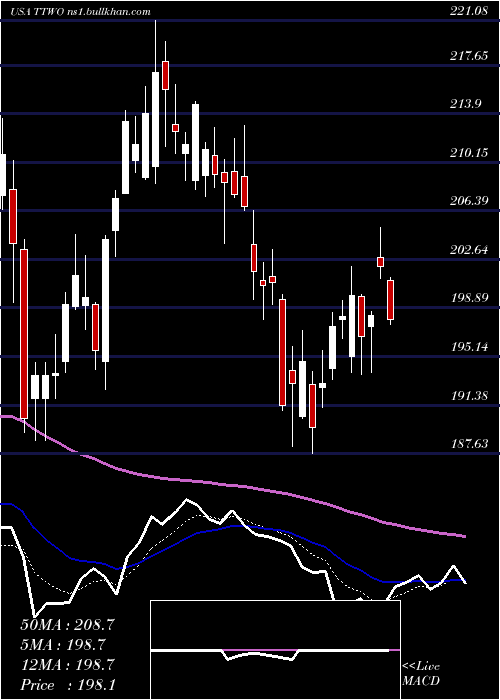Viewport: 500px width, 700px height.
Task: Click the tallest white candle near 217.65
Action: pyautogui.click(x=155, y=120)
